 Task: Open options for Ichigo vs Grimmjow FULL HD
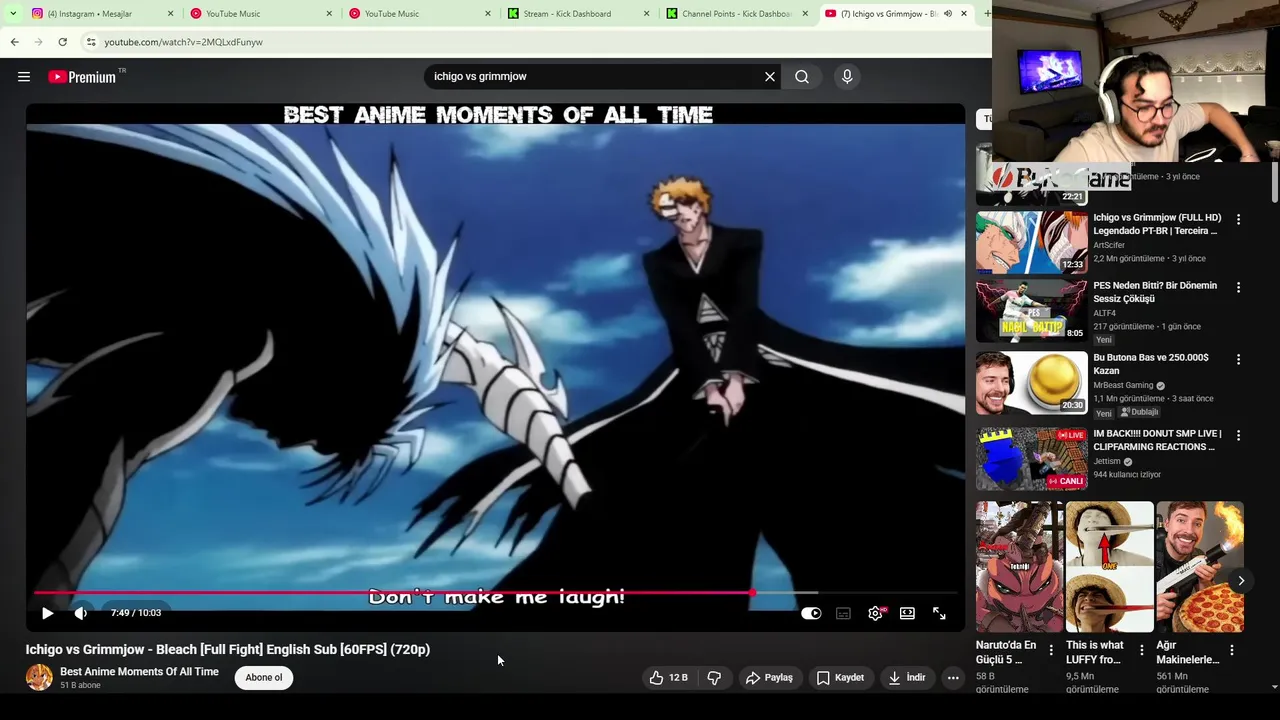[1238, 219]
